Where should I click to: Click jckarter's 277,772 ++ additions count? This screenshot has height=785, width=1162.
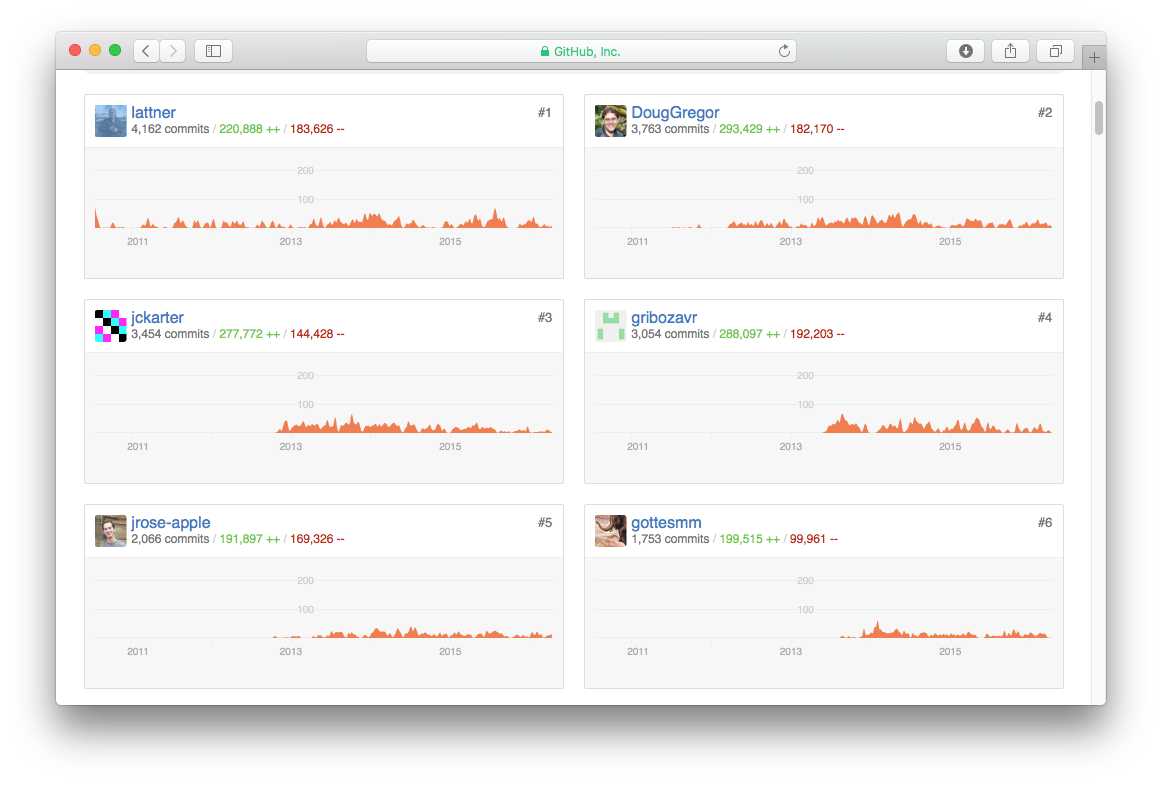[249, 334]
